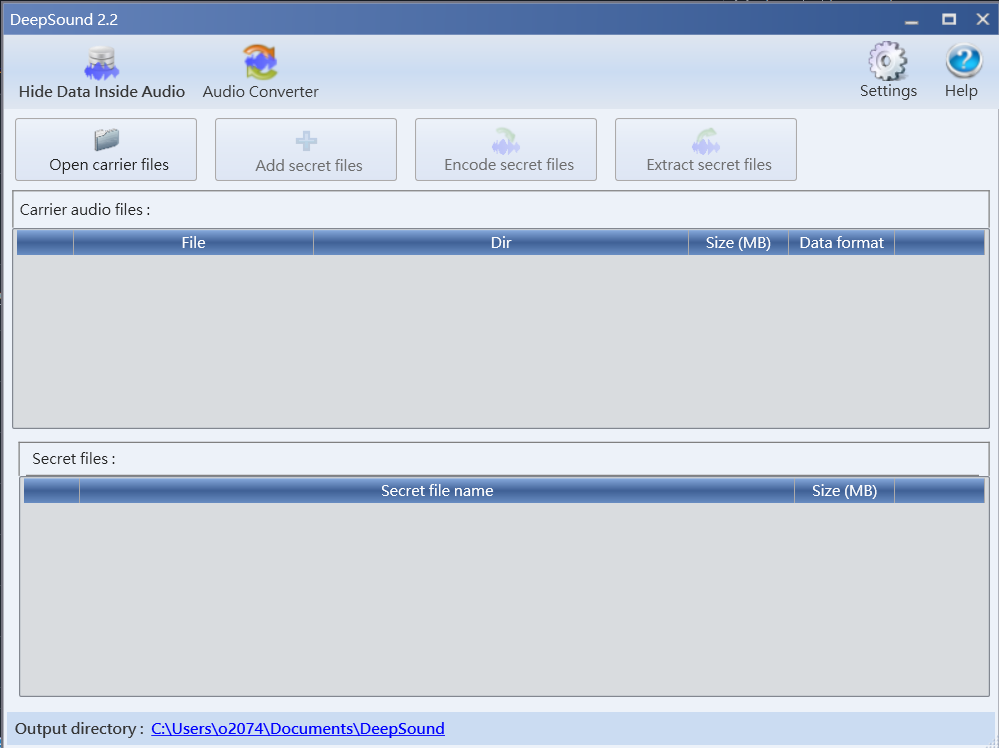Open the output directory path link

tap(298, 728)
